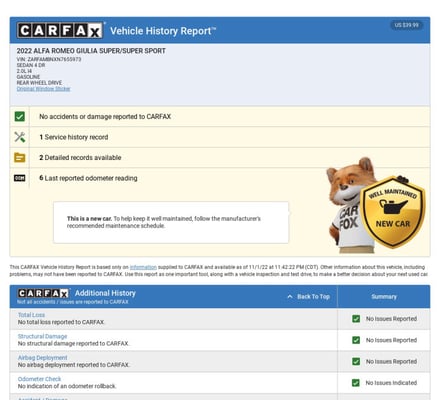Click the green check for Odometer Check row
Image resolution: width=437 pixels, height=400 pixels.
click(356, 383)
